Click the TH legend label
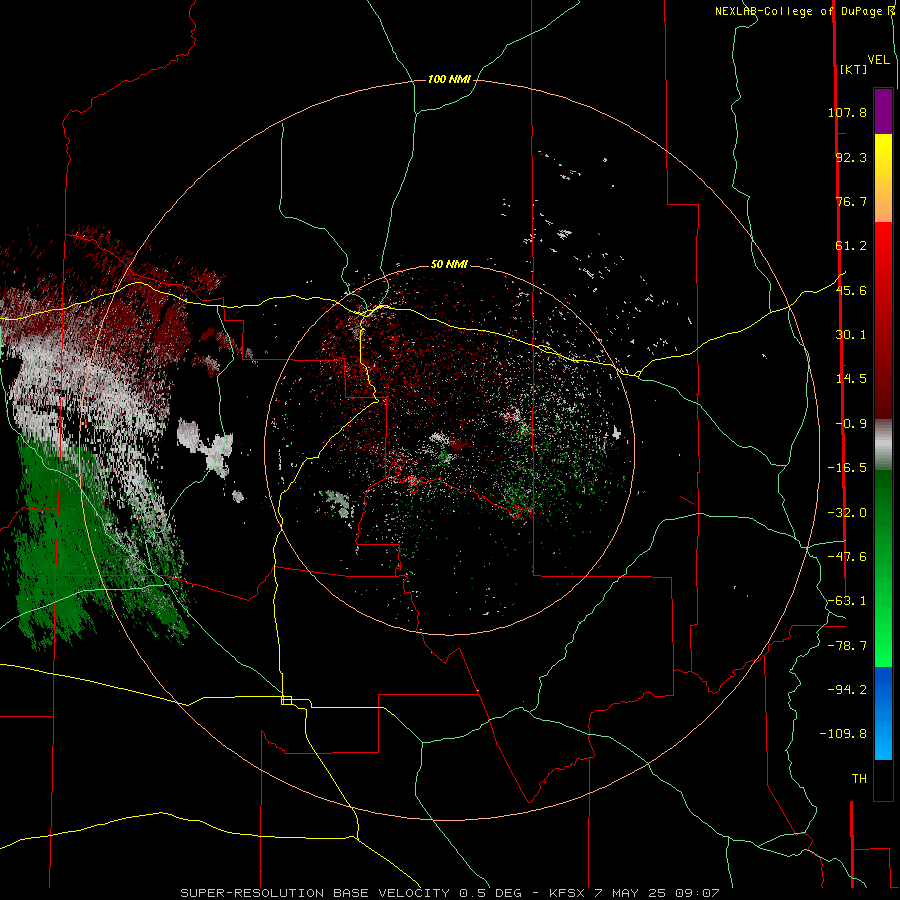Viewport: 900px width, 900px height. pos(859,779)
